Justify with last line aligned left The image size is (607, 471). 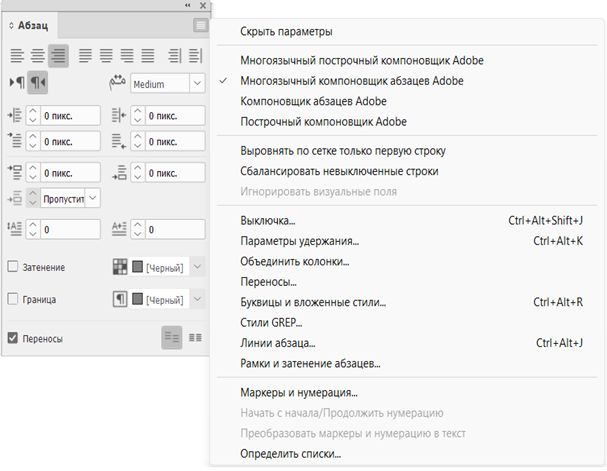[85, 56]
